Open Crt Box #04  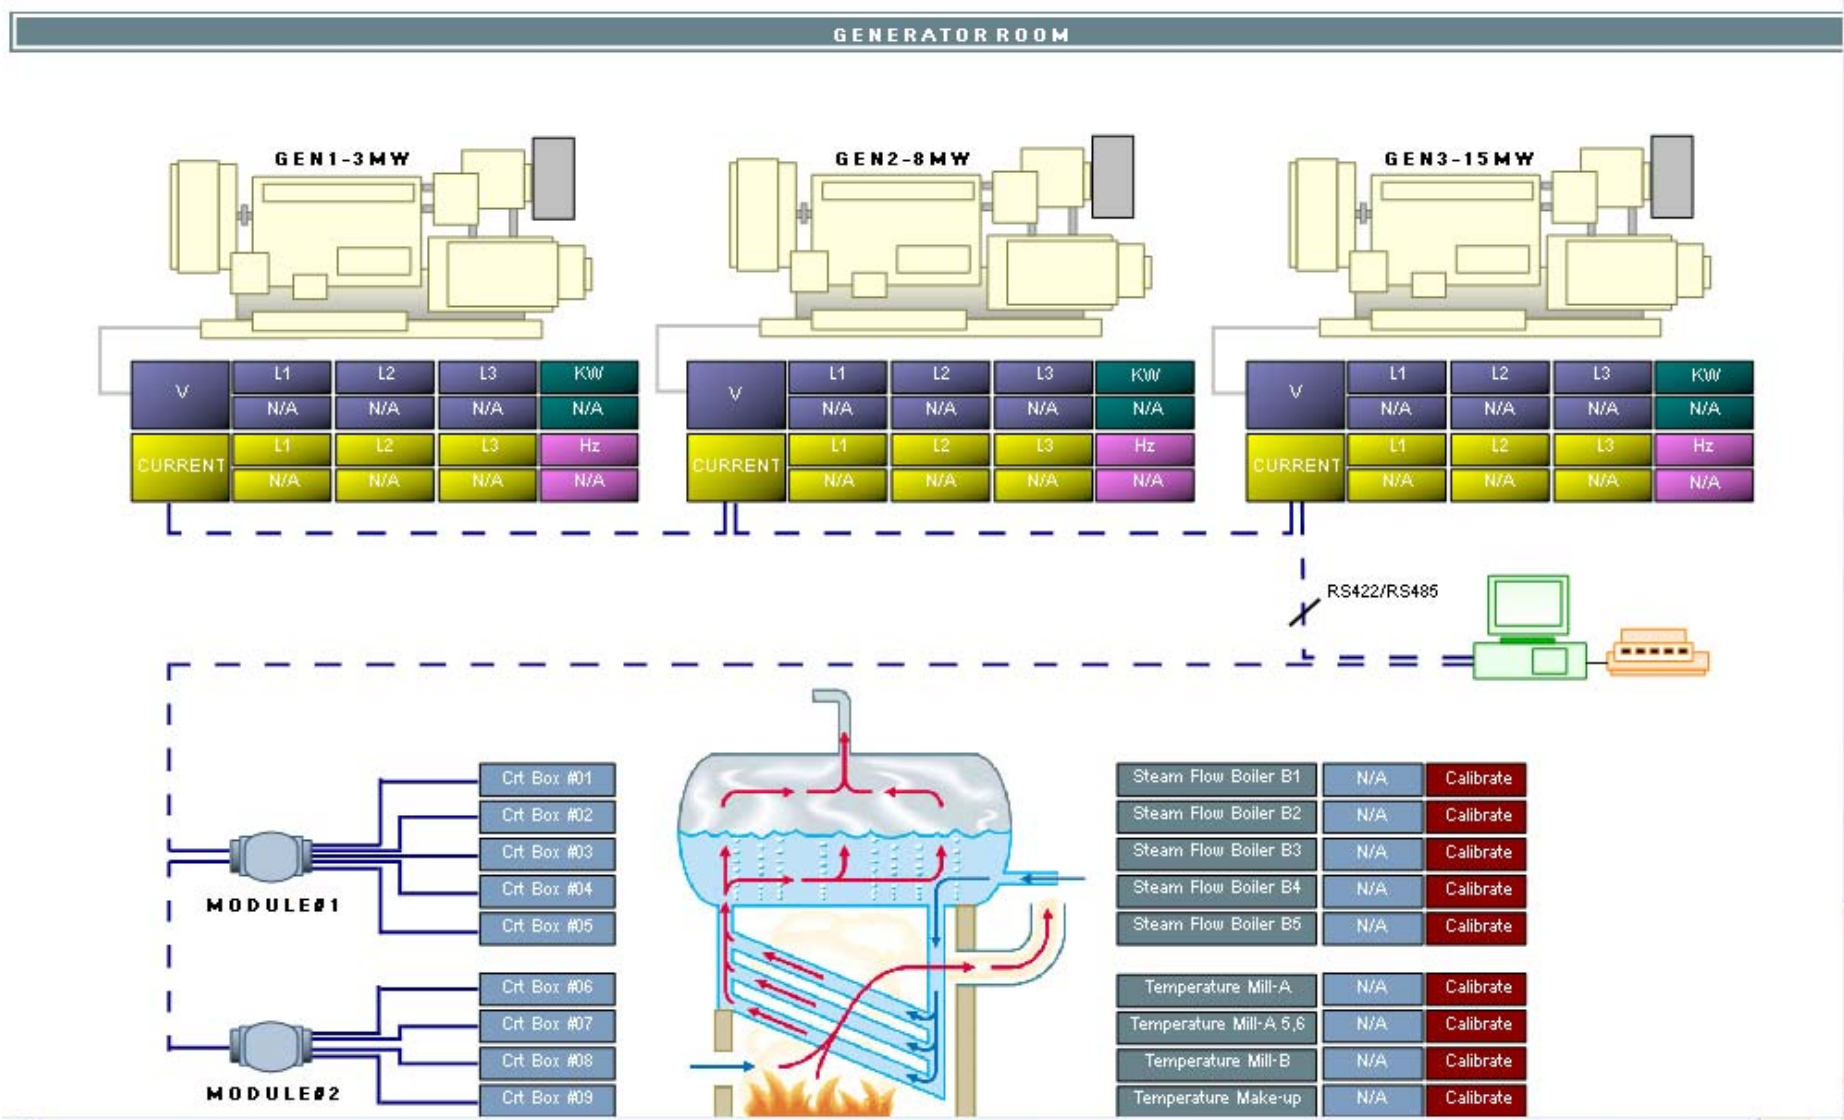(547, 890)
